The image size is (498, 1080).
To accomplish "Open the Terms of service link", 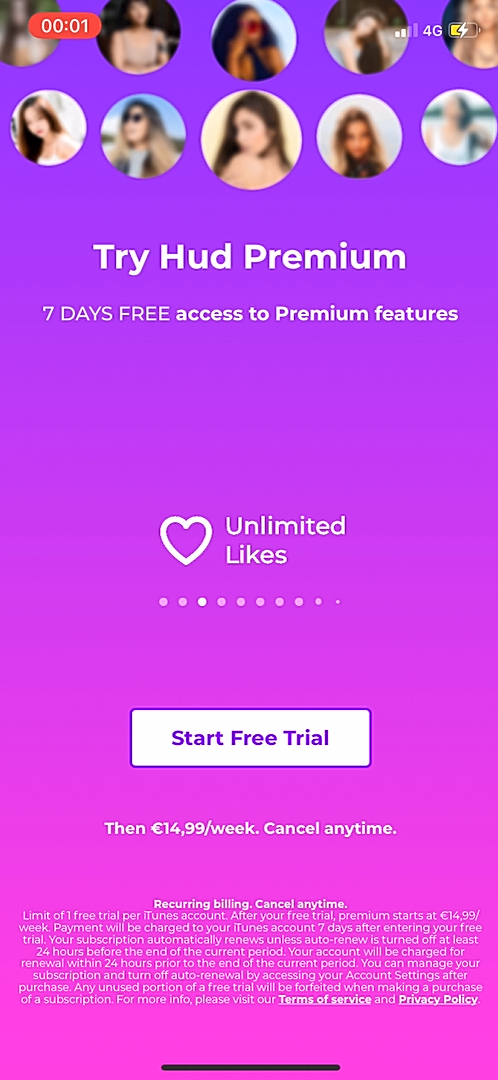I will coord(325,999).
